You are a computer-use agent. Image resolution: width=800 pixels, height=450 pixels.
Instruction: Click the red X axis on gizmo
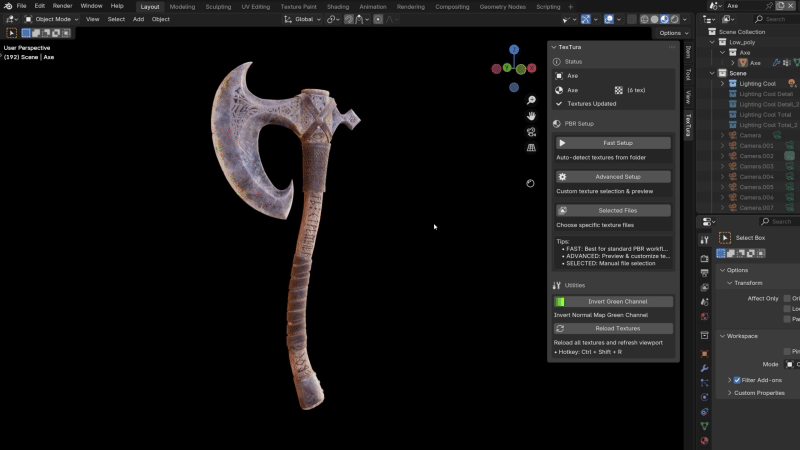pyautogui.click(x=532, y=68)
